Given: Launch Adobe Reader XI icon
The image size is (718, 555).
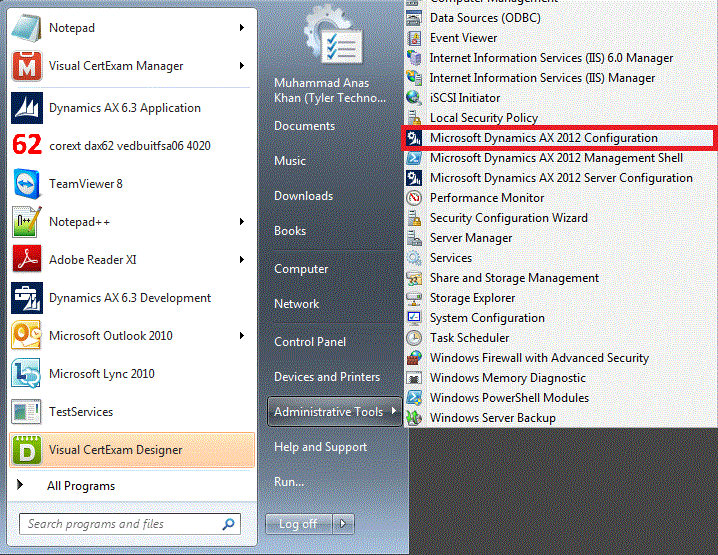Looking at the screenshot, I should [x=26, y=260].
